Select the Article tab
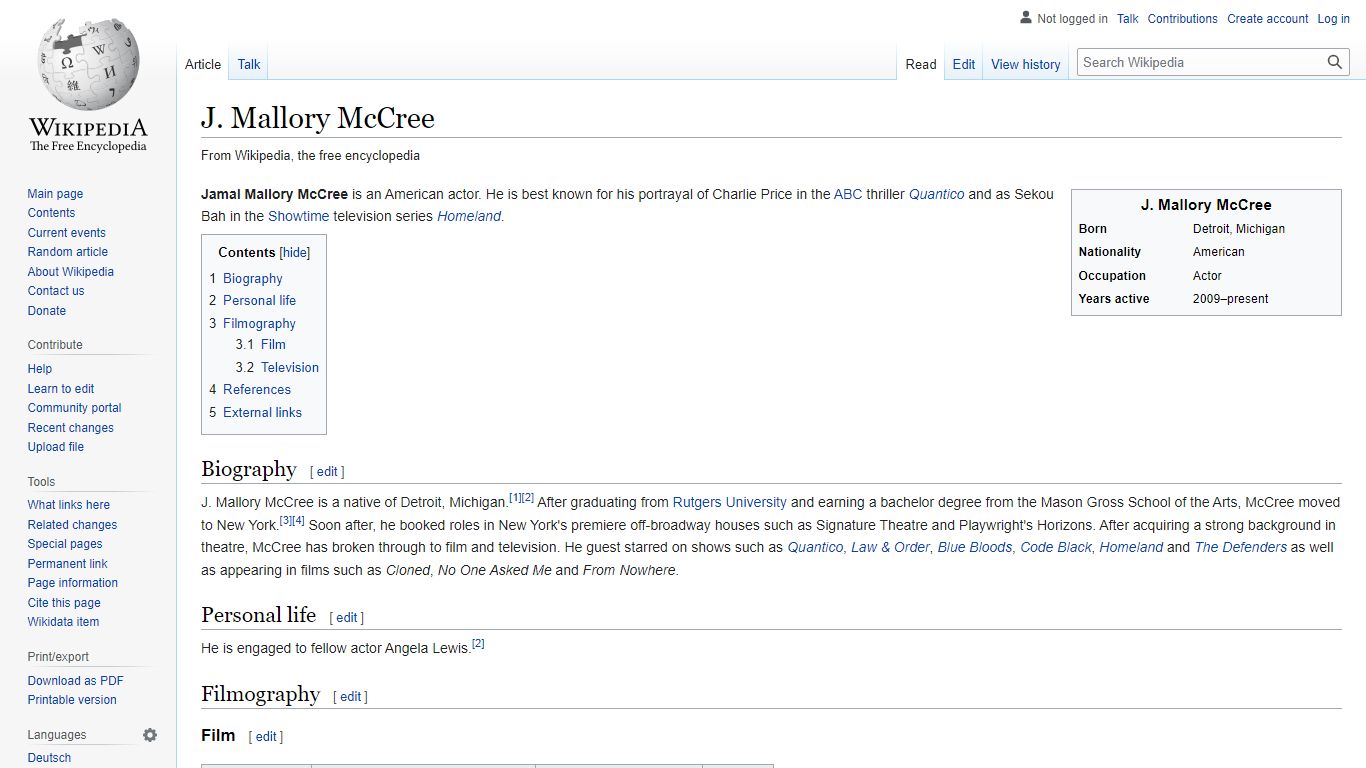The image size is (1366, 768). click(203, 64)
